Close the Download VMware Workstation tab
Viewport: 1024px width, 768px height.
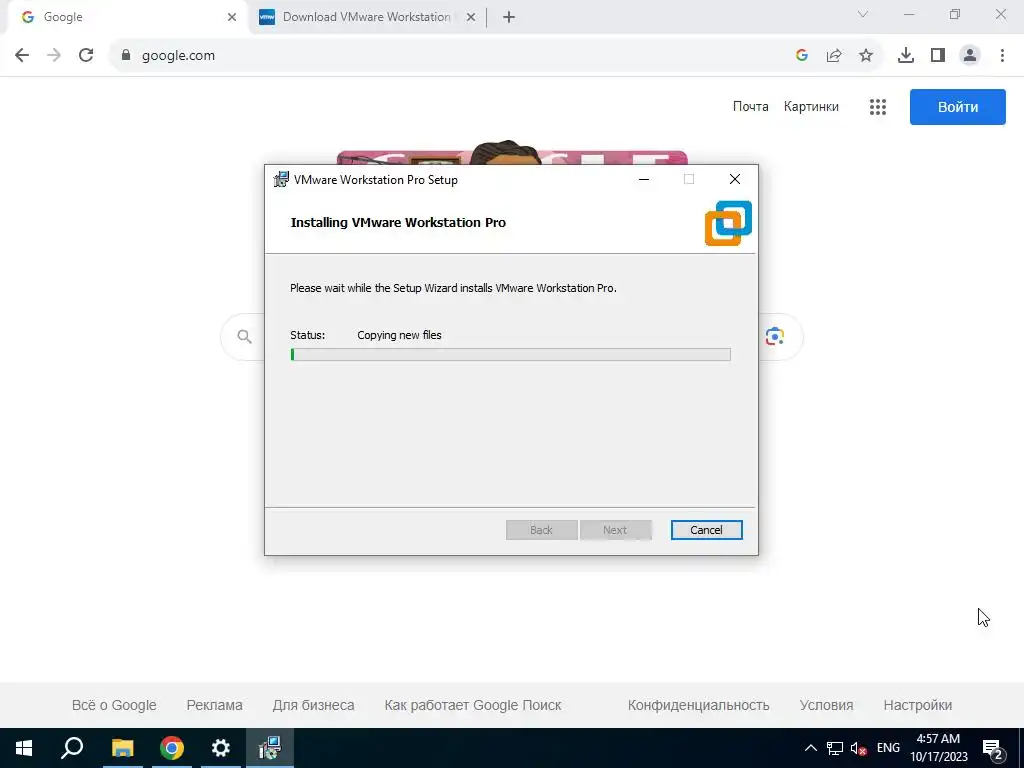[470, 18]
